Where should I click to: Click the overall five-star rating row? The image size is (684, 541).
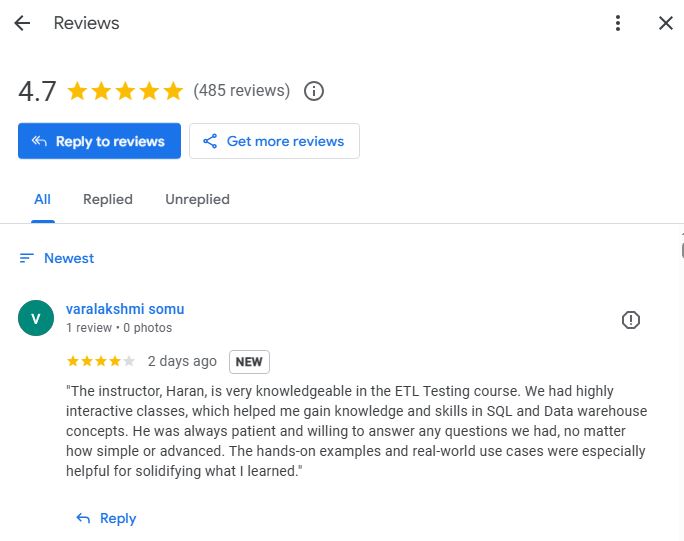tap(125, 91)
